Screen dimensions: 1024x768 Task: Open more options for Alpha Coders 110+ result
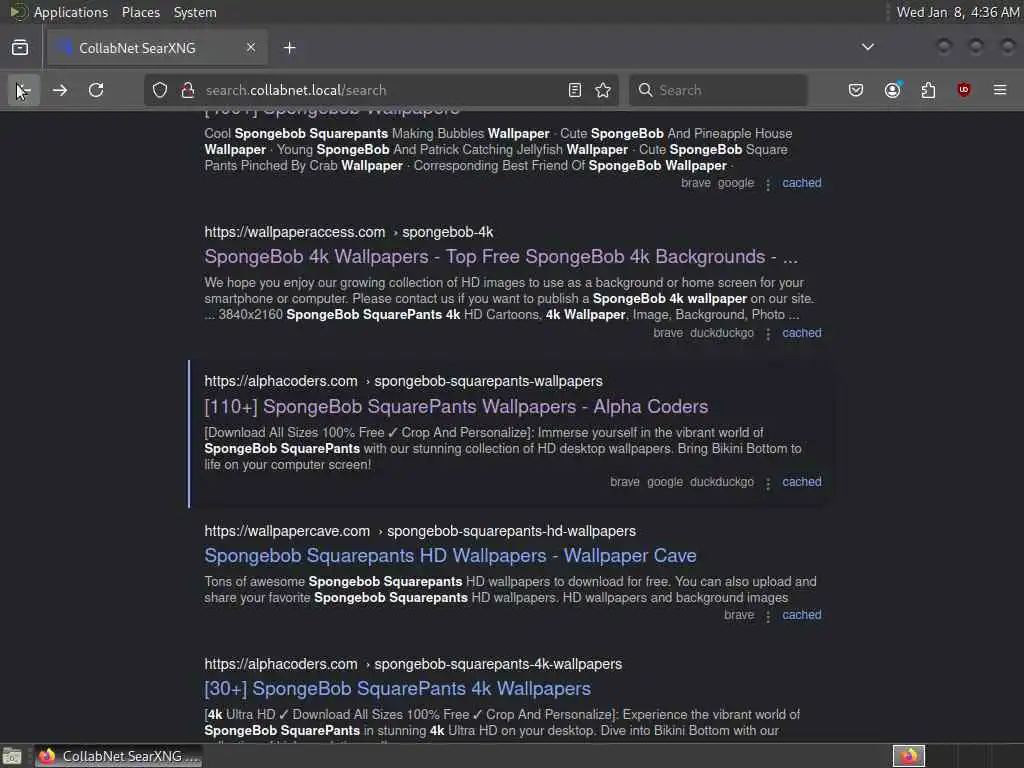click(768, 483)
